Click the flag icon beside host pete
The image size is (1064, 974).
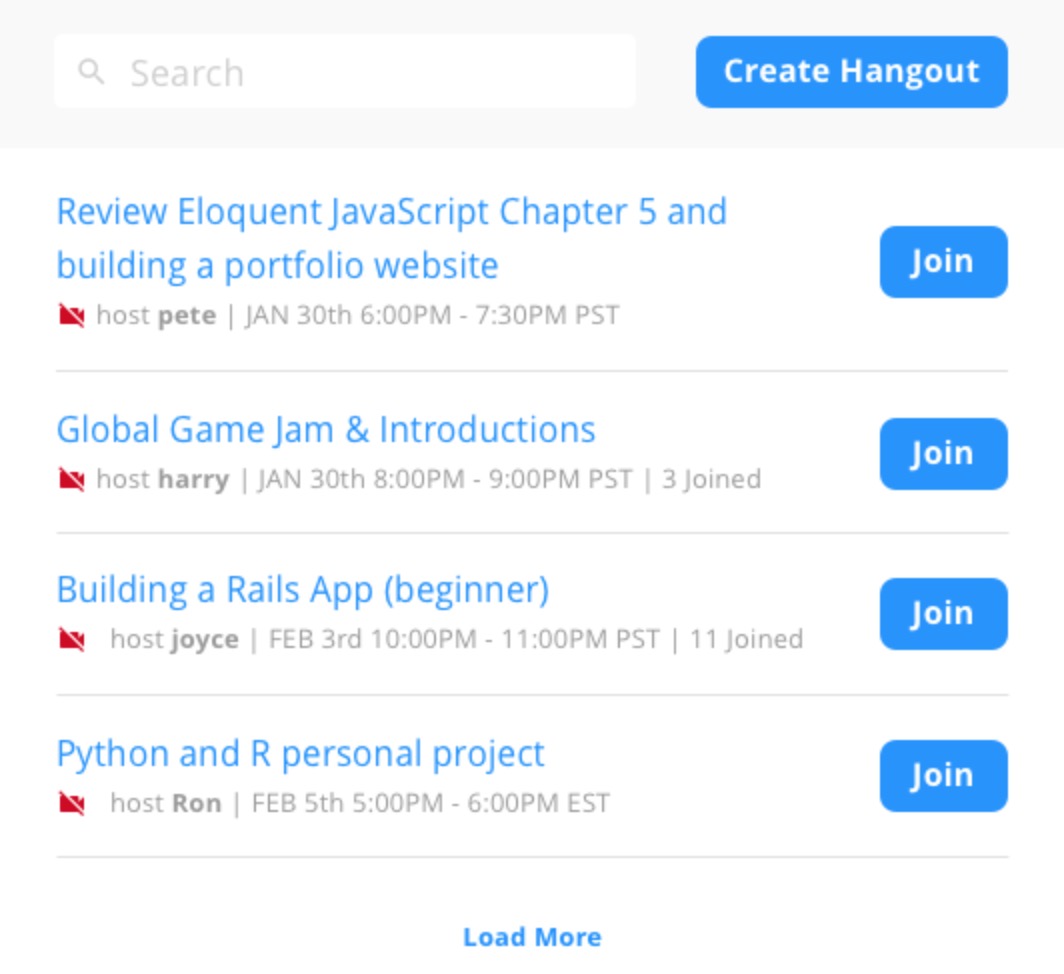70,313
